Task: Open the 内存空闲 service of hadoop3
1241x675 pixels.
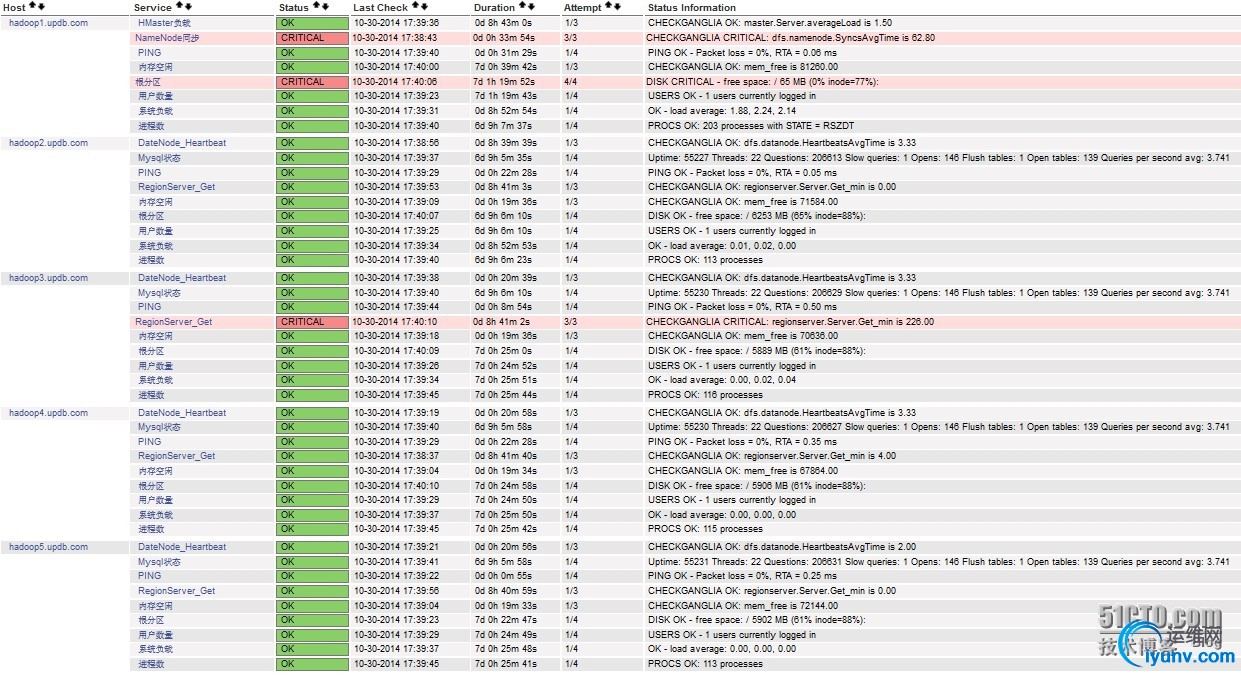Action: click(155, 336)
